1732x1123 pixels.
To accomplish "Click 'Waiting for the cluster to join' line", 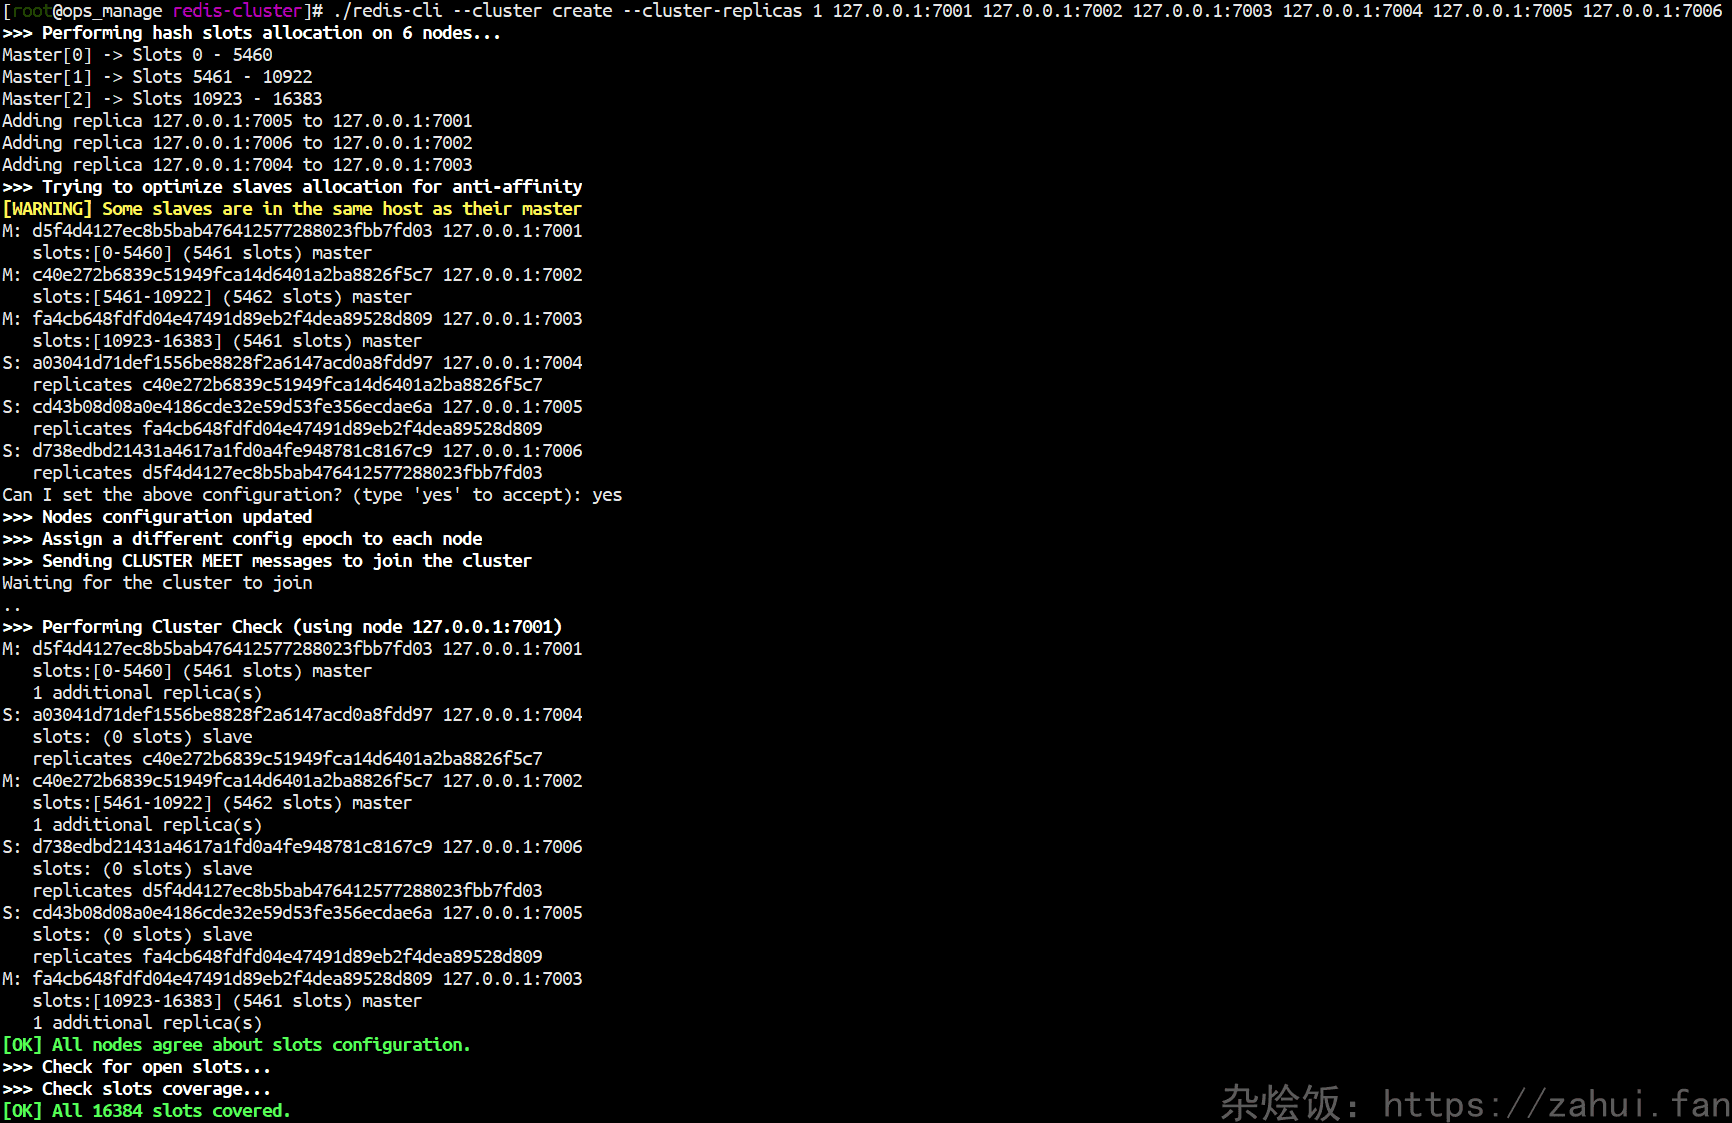I will tap(157, 583).
